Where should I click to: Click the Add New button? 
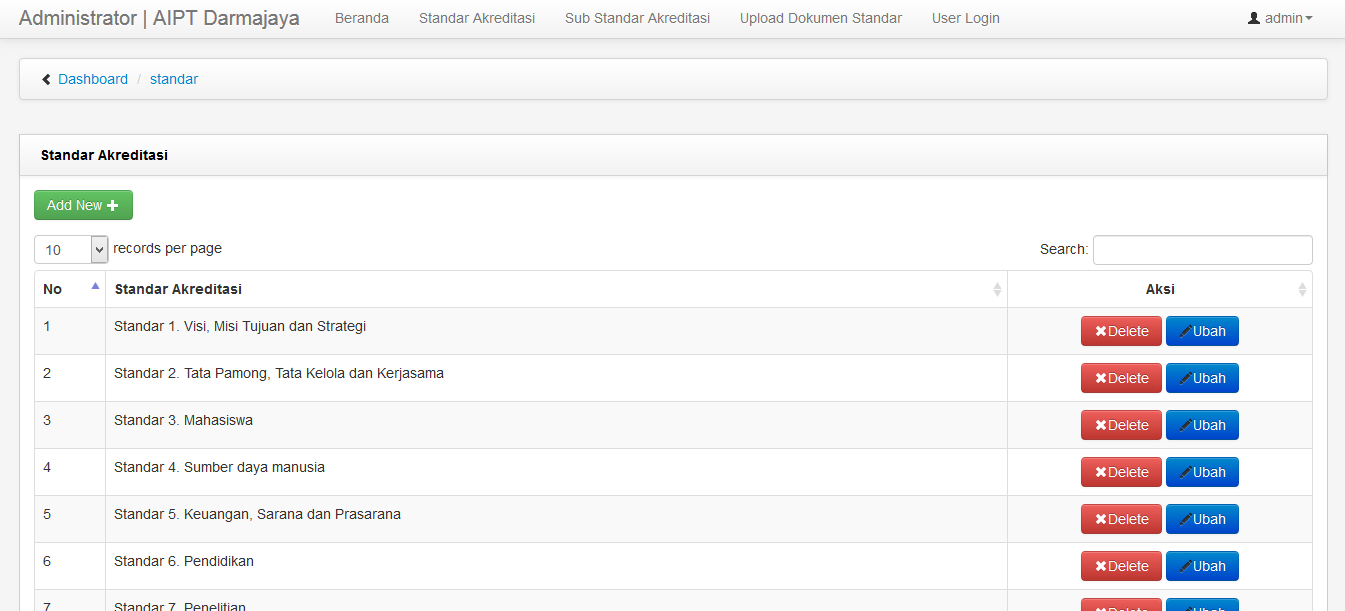click(x=83, y=205)
